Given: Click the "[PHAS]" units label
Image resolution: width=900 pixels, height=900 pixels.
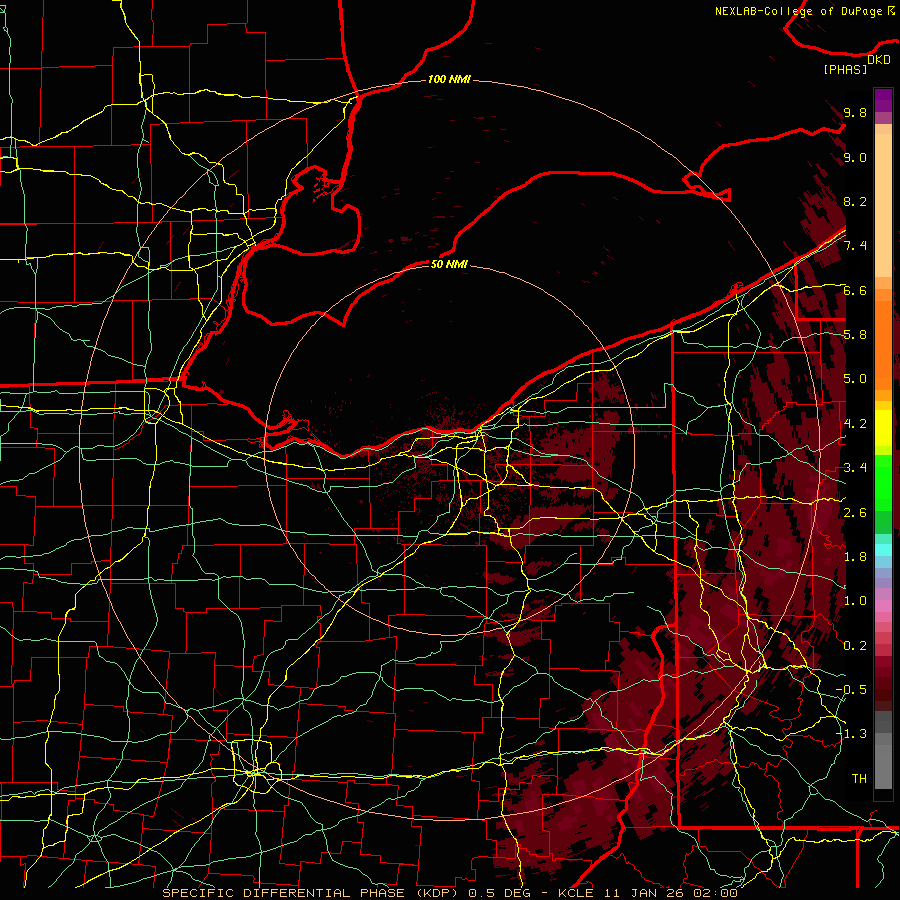Looking at the screenshot, I should pos(845,70).
